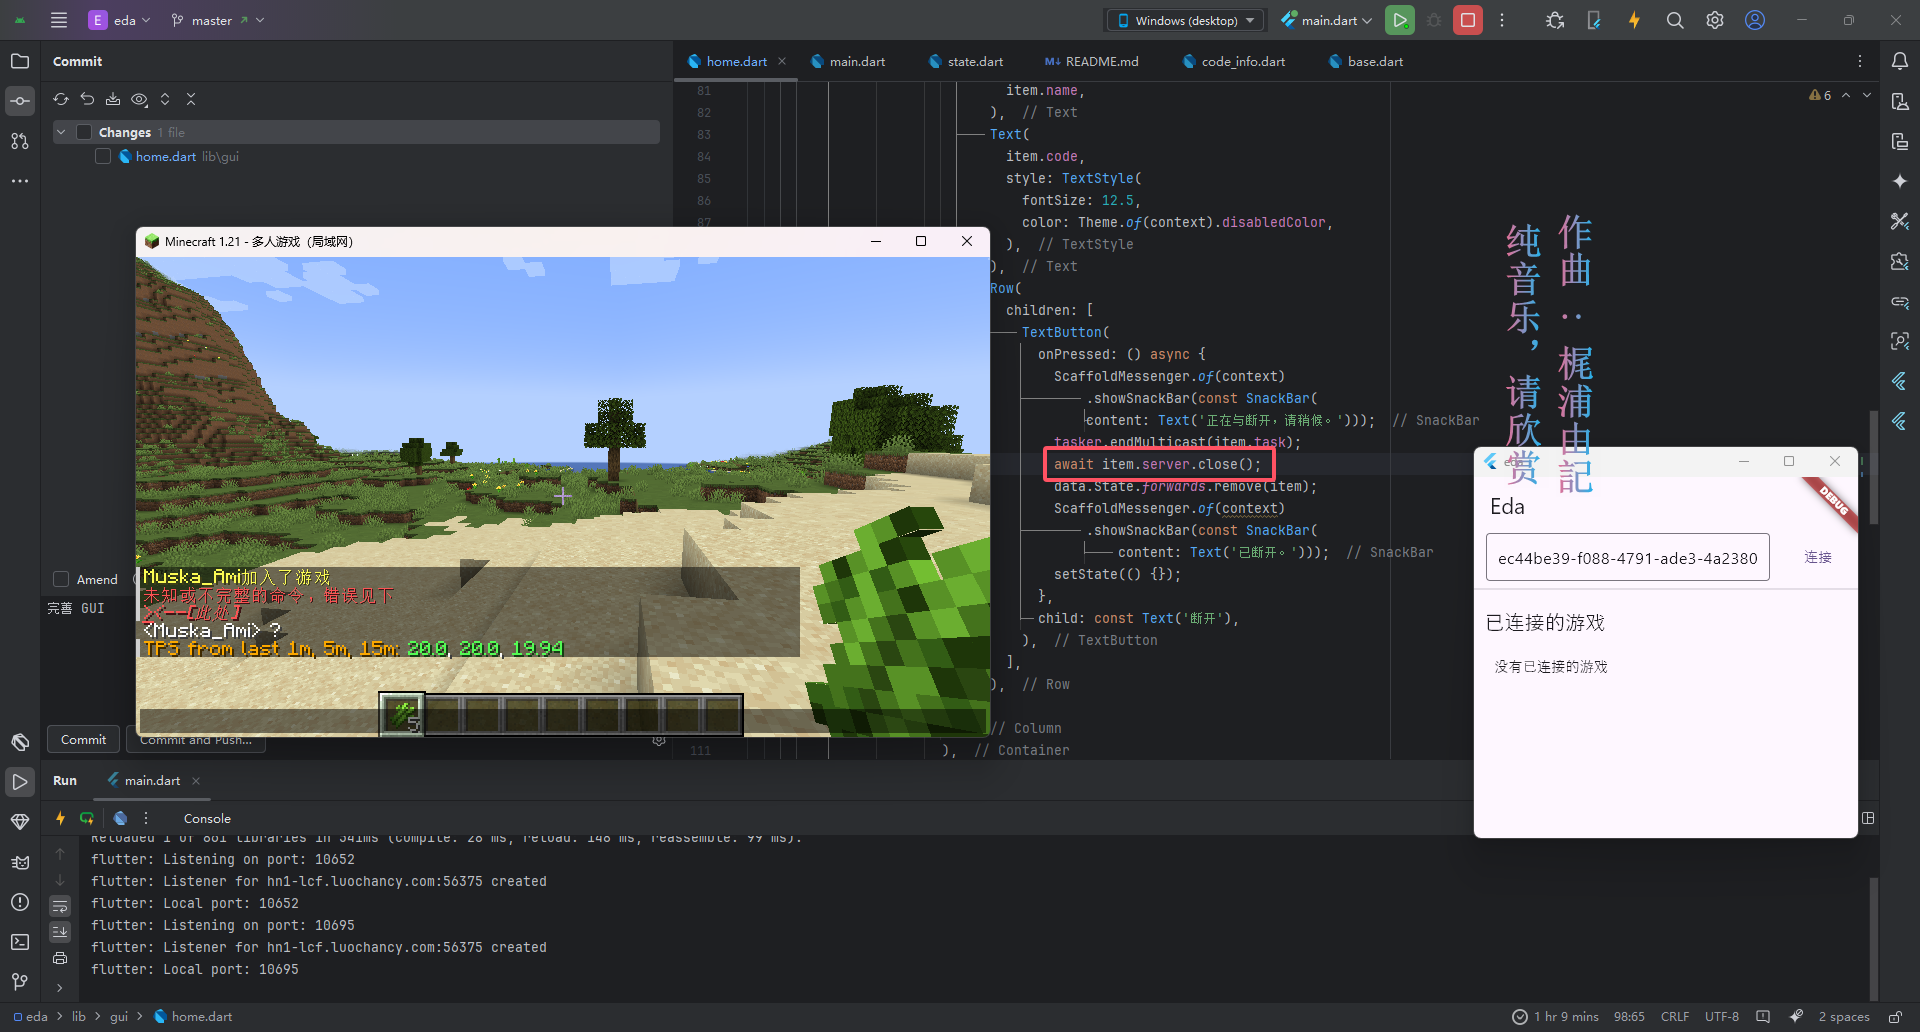This screenshot has width=1920, height=1032.
Task: Open the eda project dropdown
Action: point(119,20)
